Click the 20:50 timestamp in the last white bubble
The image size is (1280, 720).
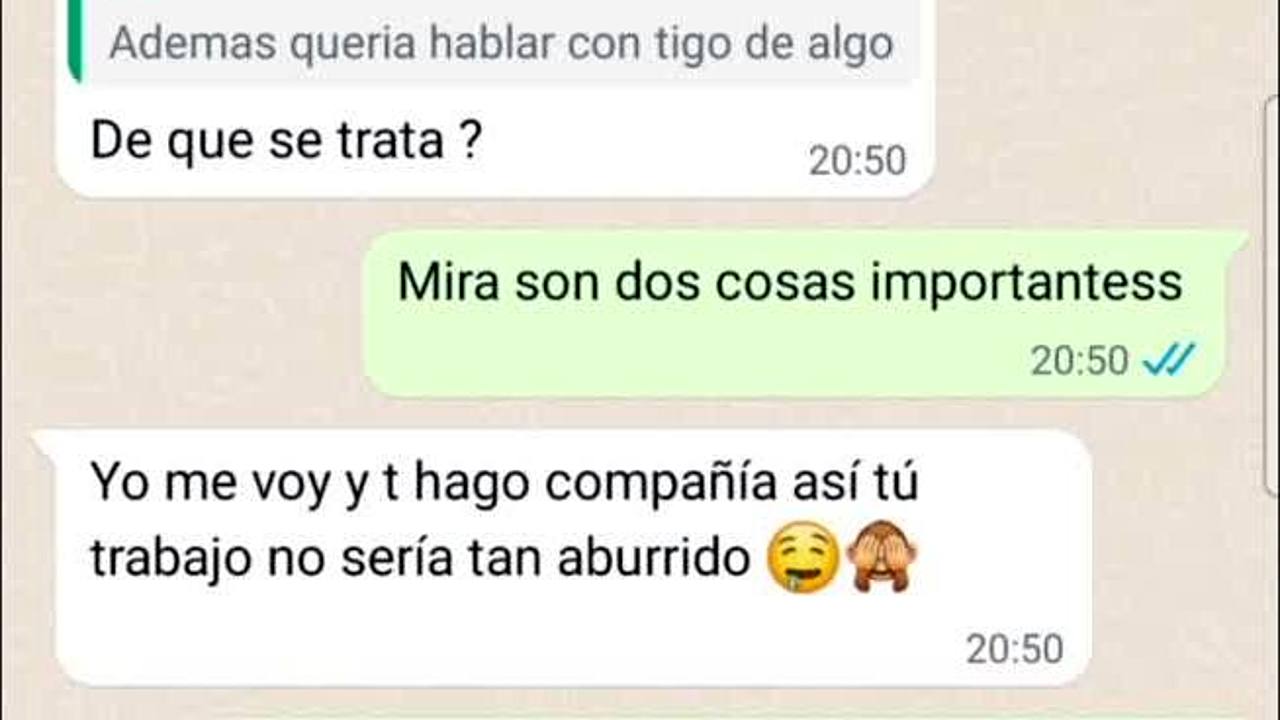1014,649
